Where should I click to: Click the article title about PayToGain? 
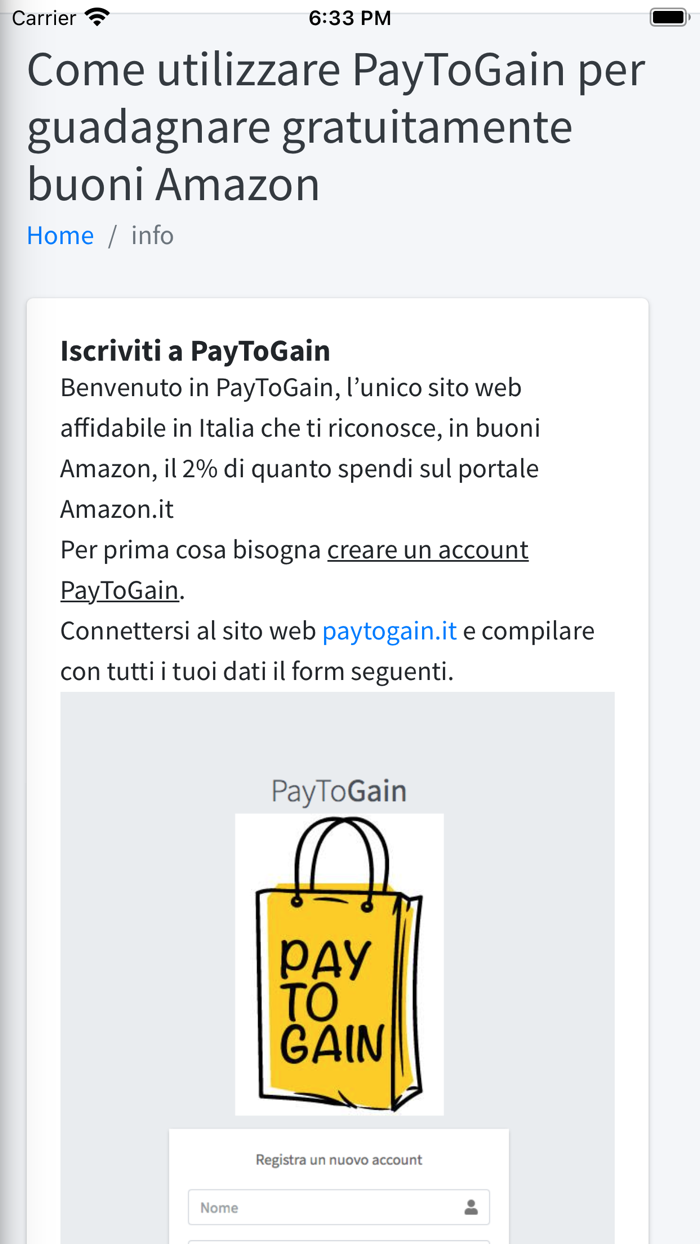[x=335, y=126]
